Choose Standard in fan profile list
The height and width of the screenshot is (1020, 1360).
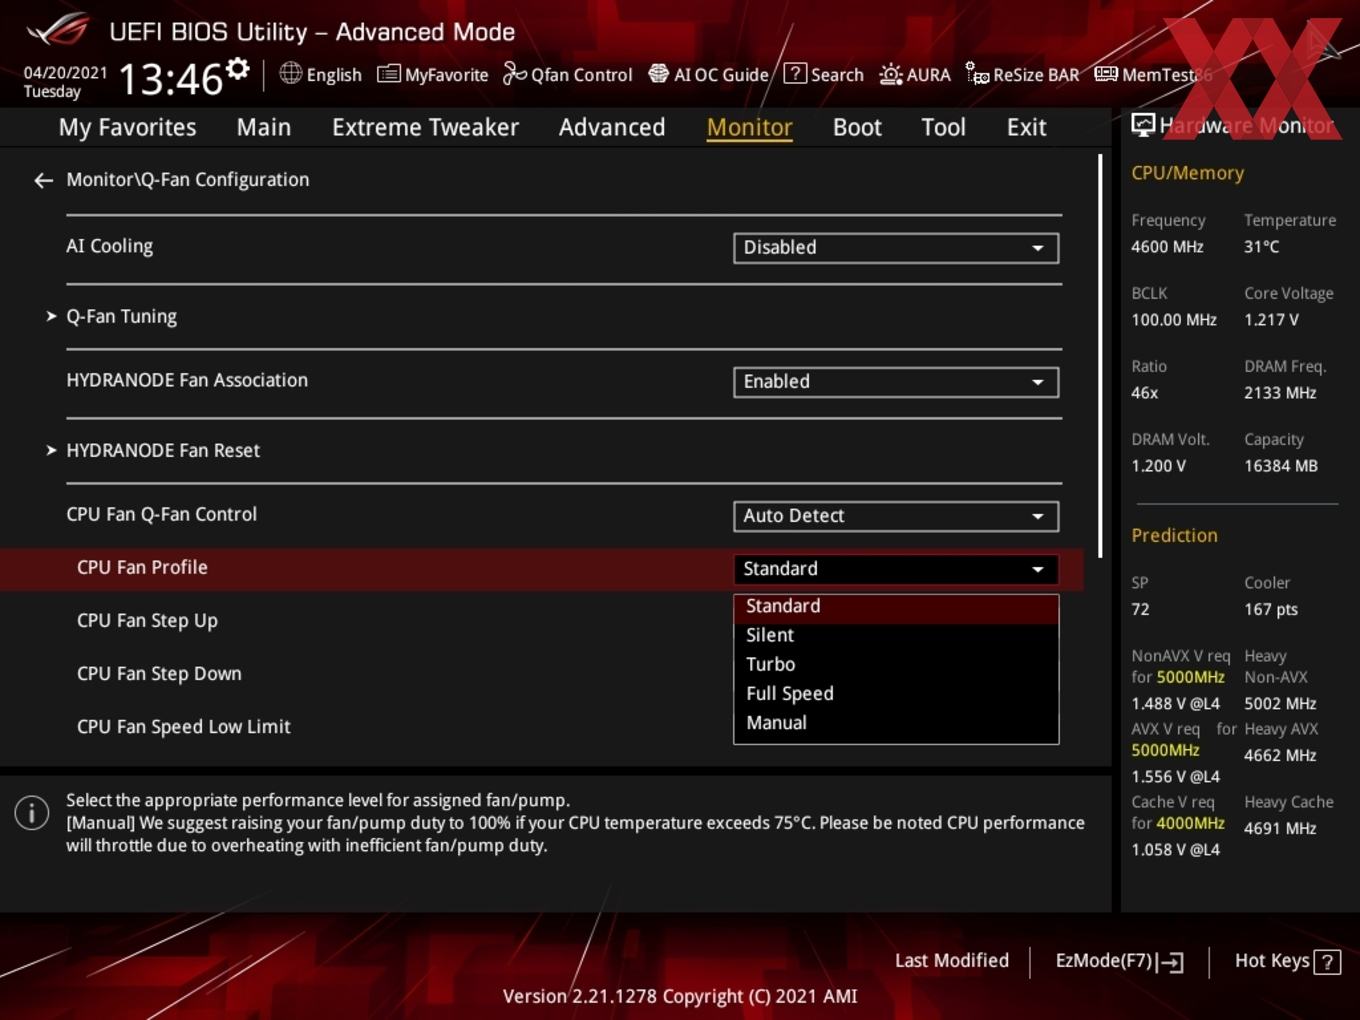(896, 606)
